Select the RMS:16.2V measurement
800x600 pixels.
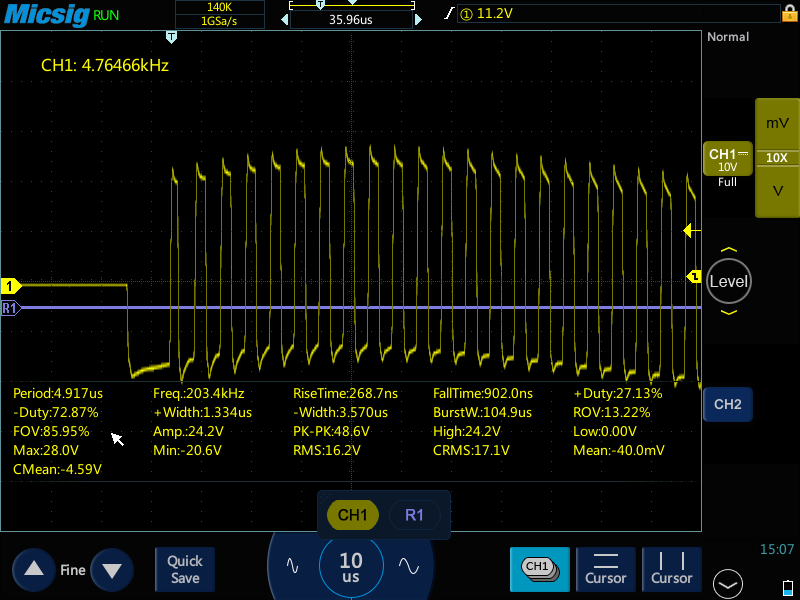[327, 450]
